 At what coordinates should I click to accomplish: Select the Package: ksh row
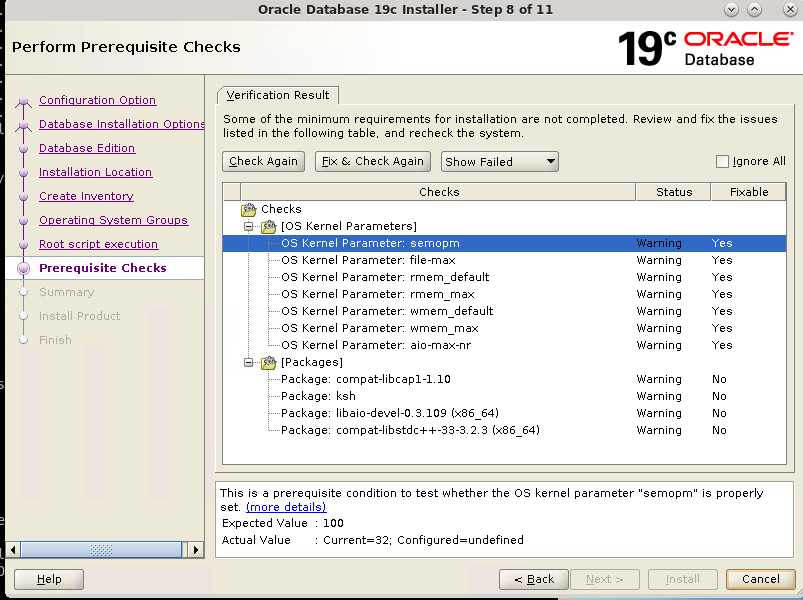pos(504,396)
